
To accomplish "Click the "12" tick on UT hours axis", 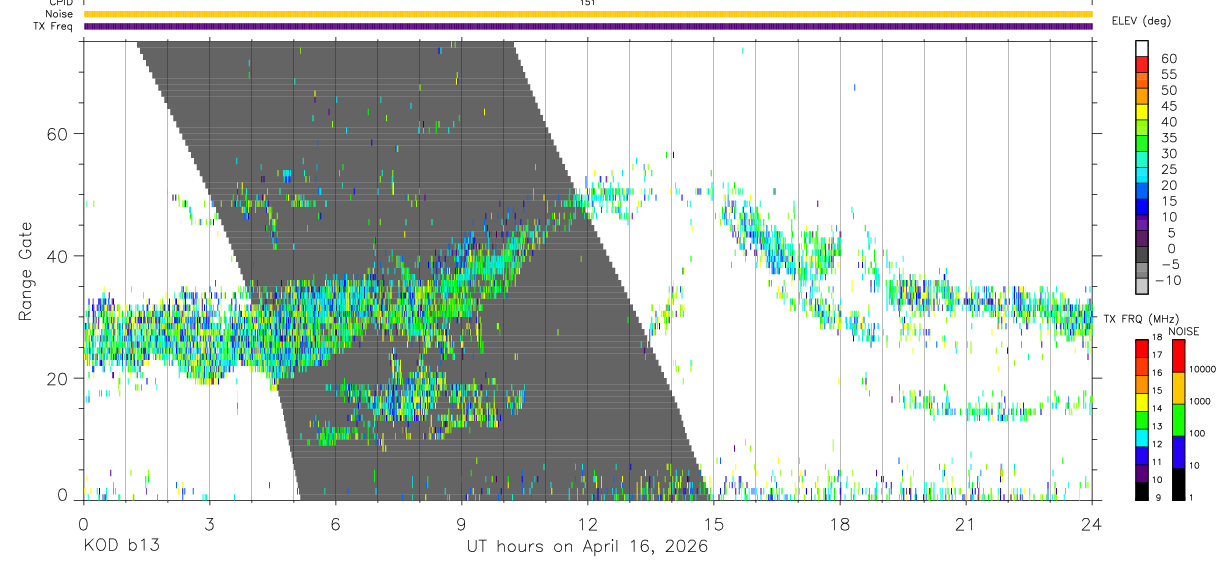I will tap(587, 523).
